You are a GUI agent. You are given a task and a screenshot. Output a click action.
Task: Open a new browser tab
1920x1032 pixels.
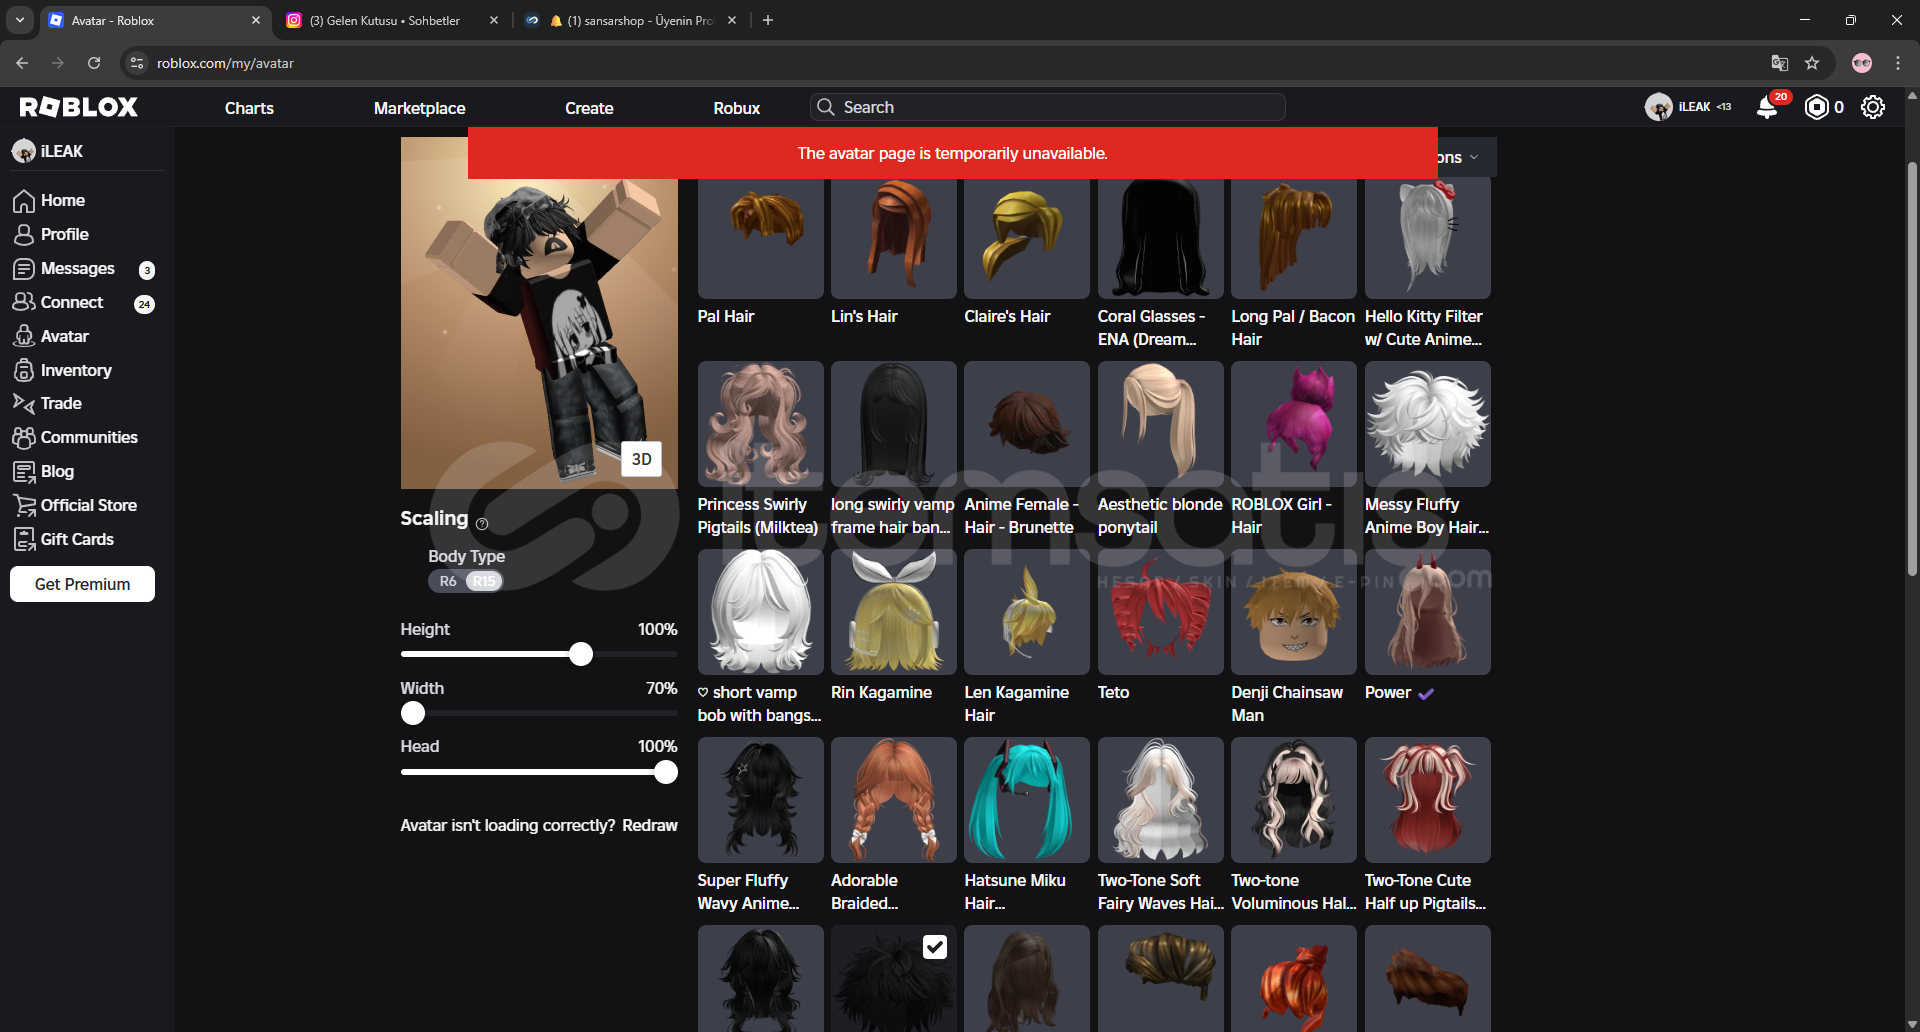768,20
